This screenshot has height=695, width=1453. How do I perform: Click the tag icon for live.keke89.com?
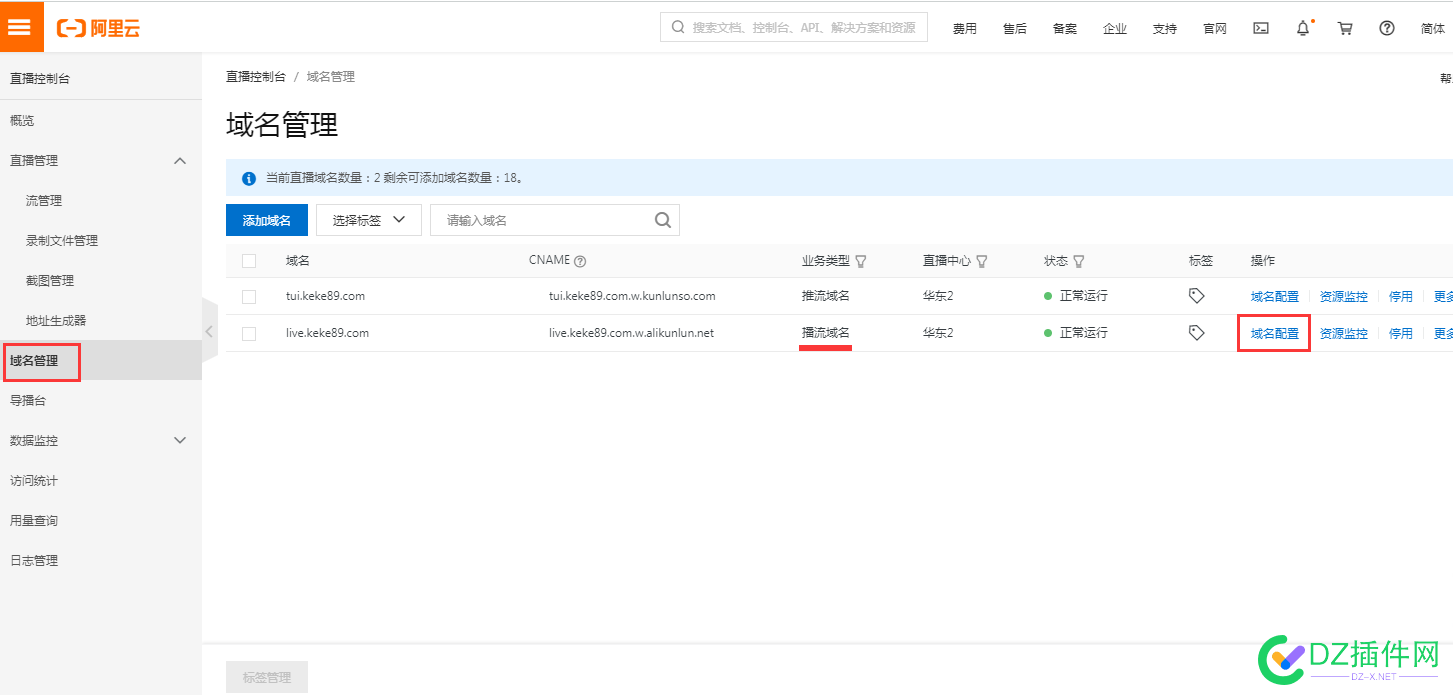click(x=1196, y=333)
